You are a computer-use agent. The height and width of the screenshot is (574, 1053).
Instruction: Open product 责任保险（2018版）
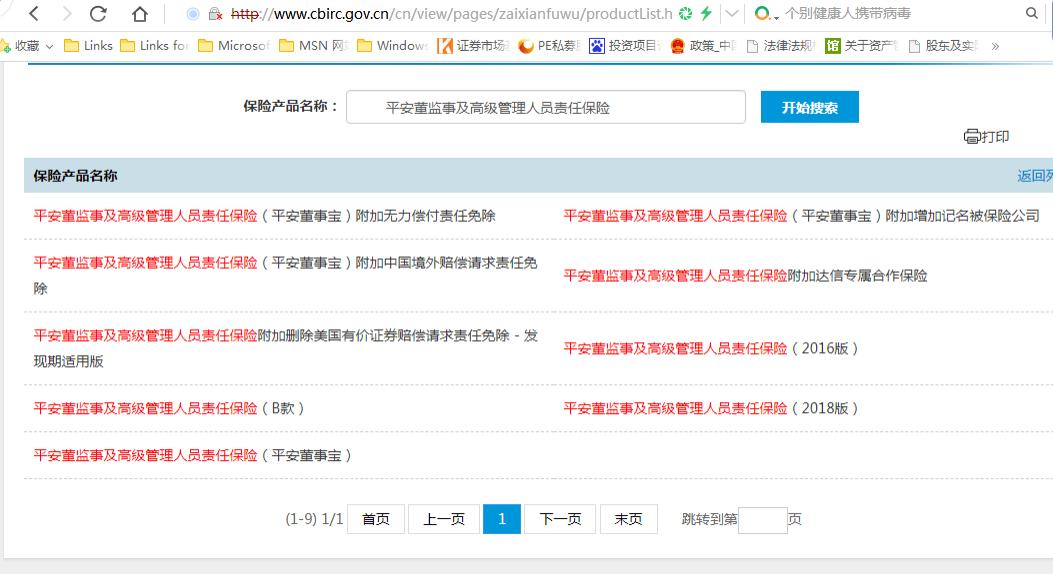[711, 408]
